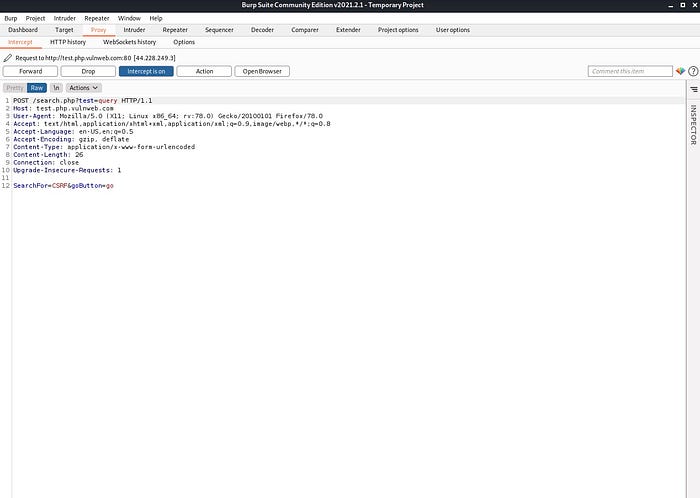The height and width of the screenshot is (498, 700).
Task: Select the Intercept sub-tab
Action: (20, 42)
